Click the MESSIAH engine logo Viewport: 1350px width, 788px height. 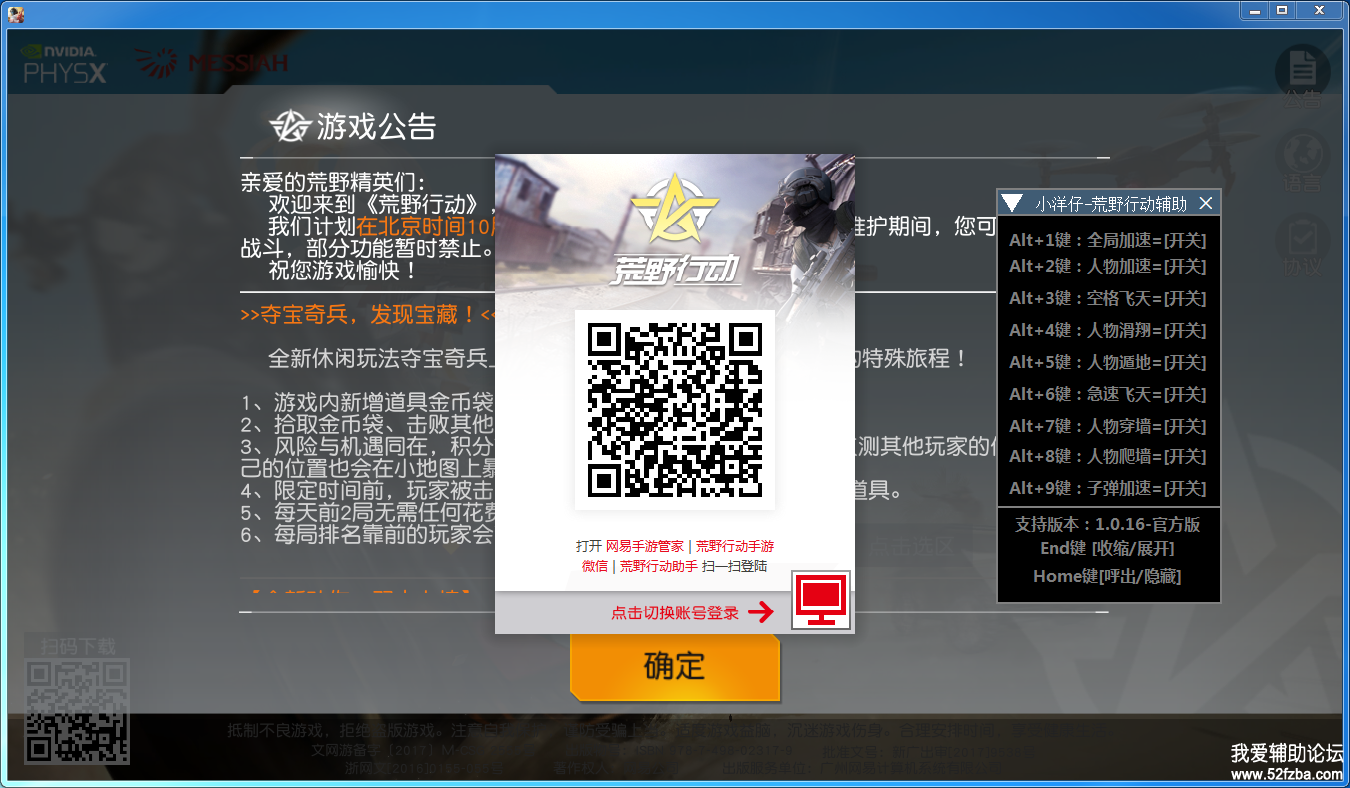coord(211,63)
